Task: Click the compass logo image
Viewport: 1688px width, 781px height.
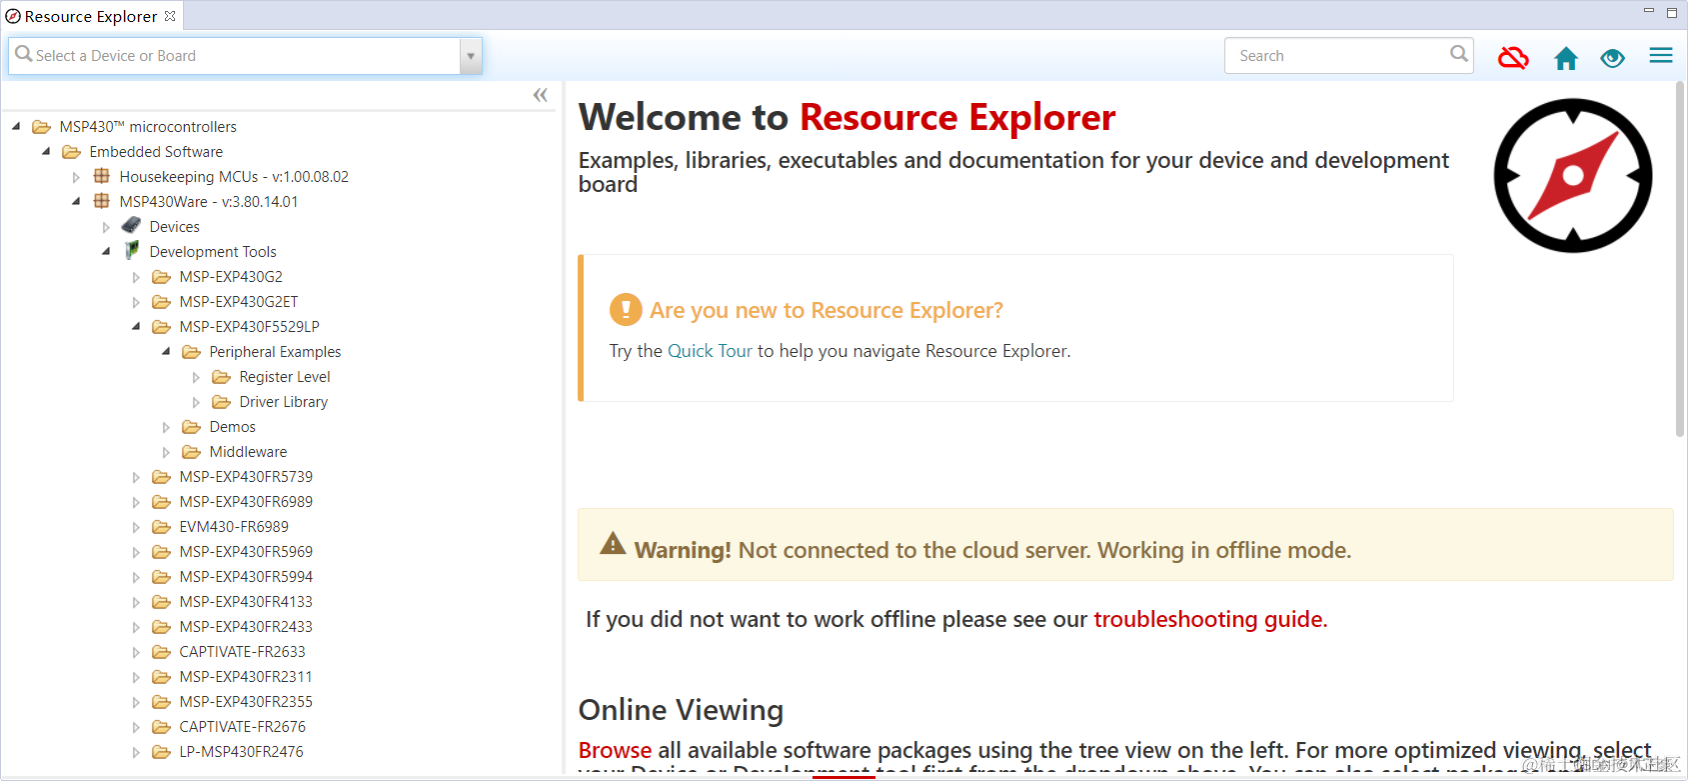Action: tap(1573, 175)
